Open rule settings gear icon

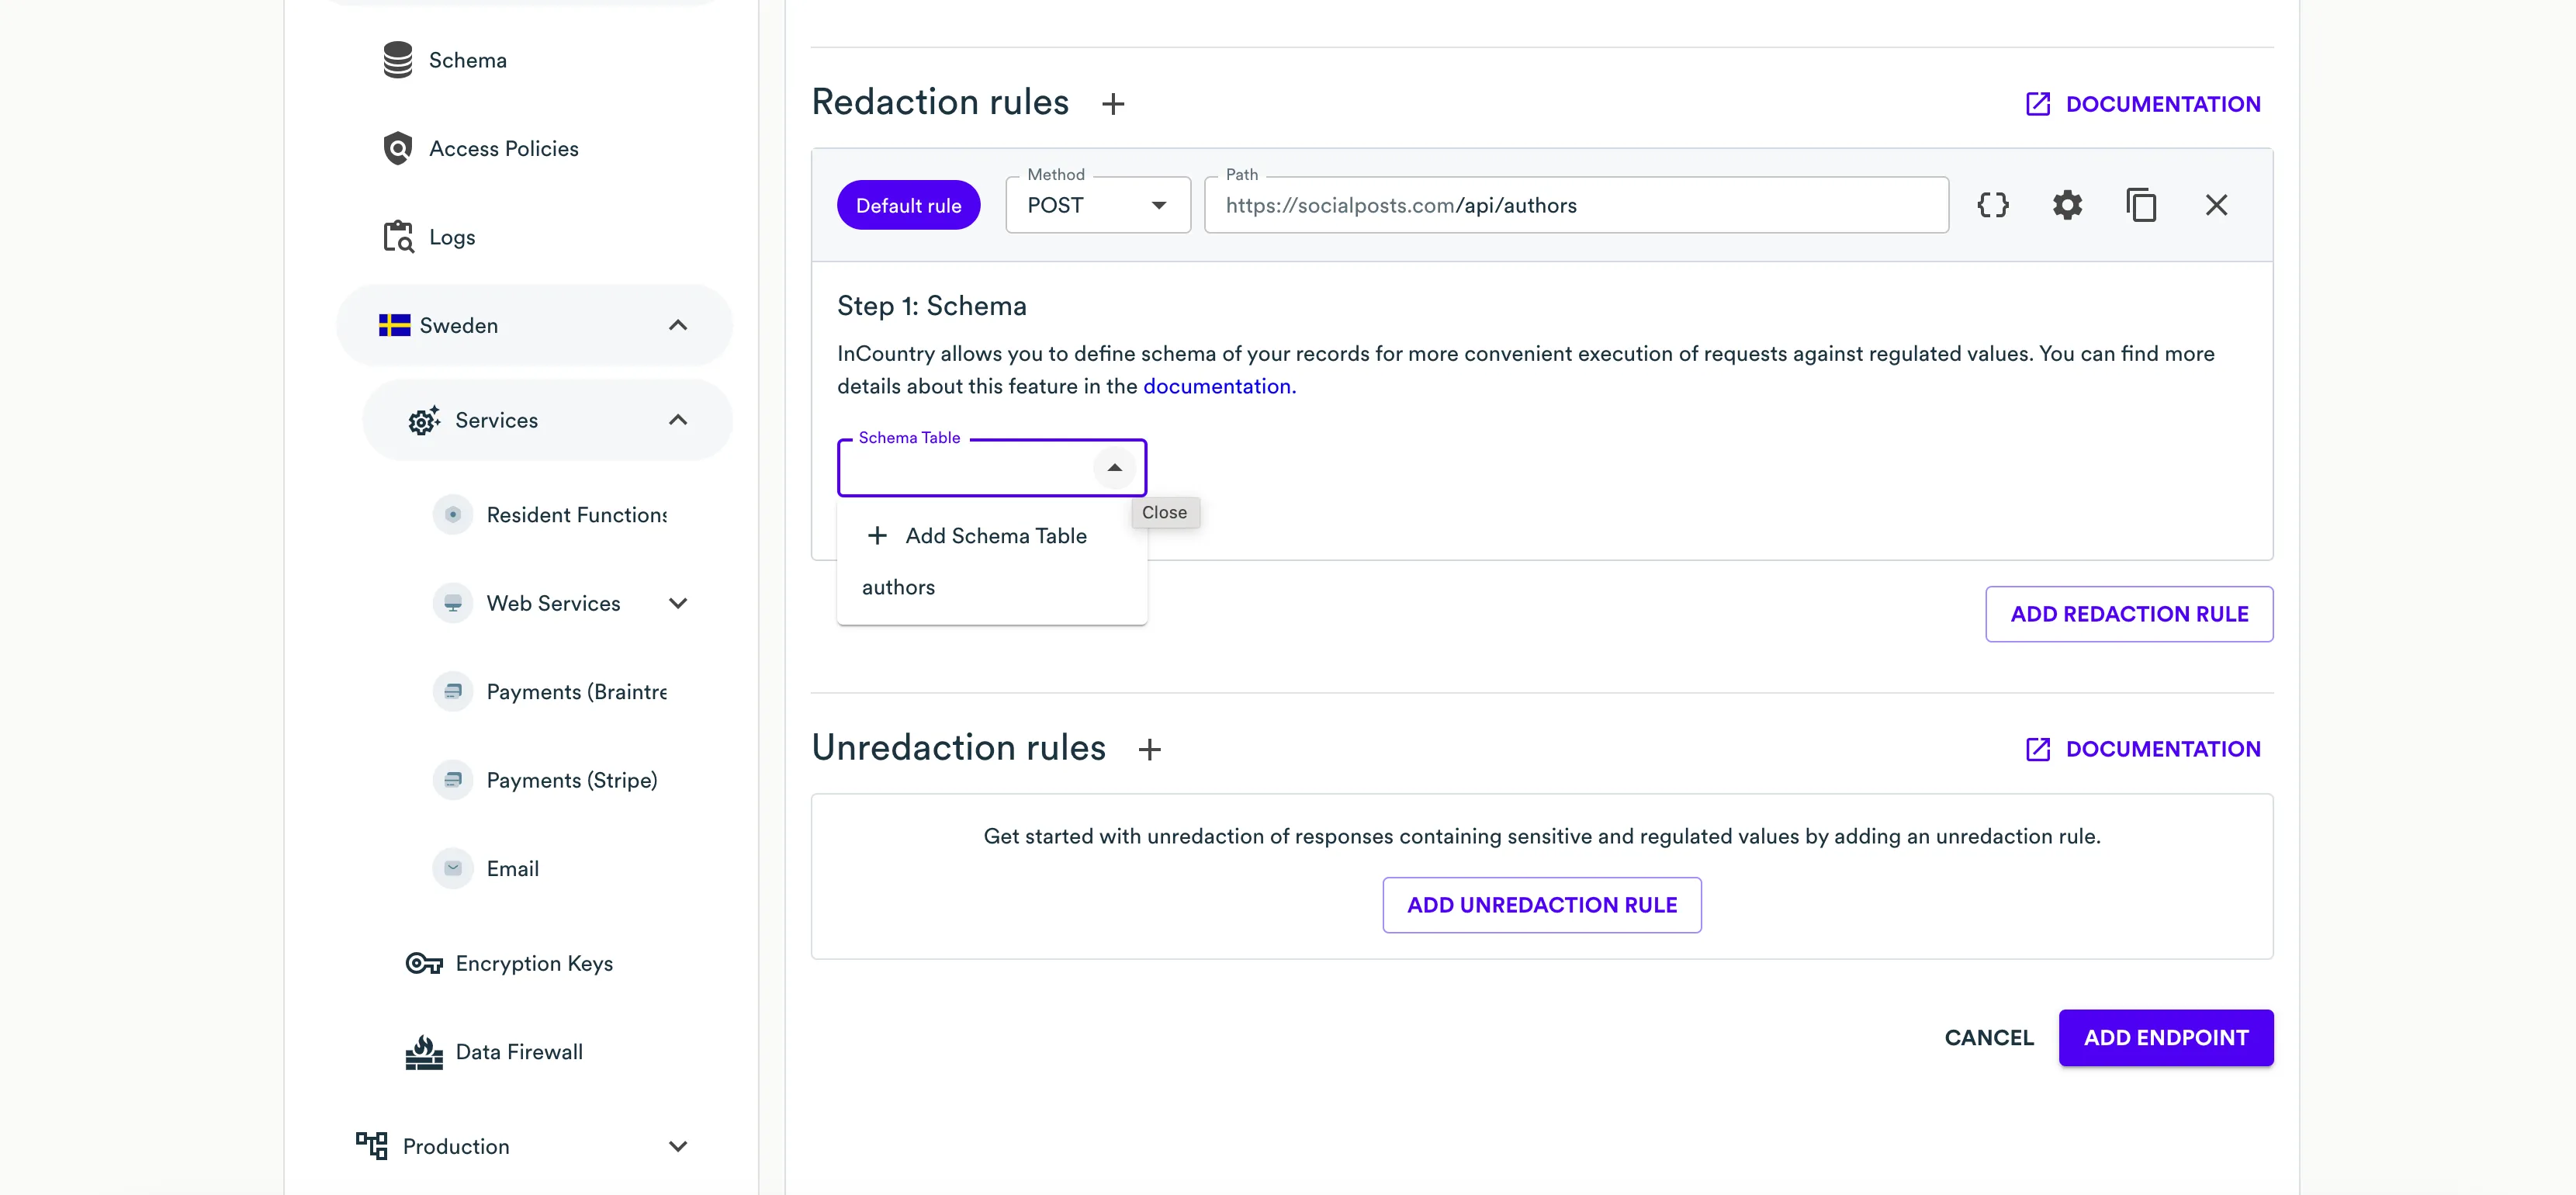2067,205
